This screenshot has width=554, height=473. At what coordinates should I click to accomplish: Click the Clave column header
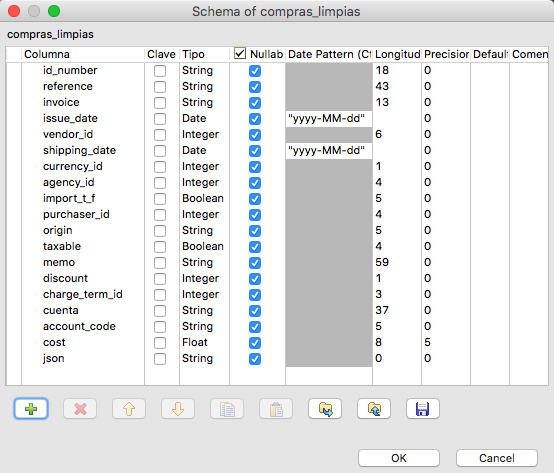162,54
